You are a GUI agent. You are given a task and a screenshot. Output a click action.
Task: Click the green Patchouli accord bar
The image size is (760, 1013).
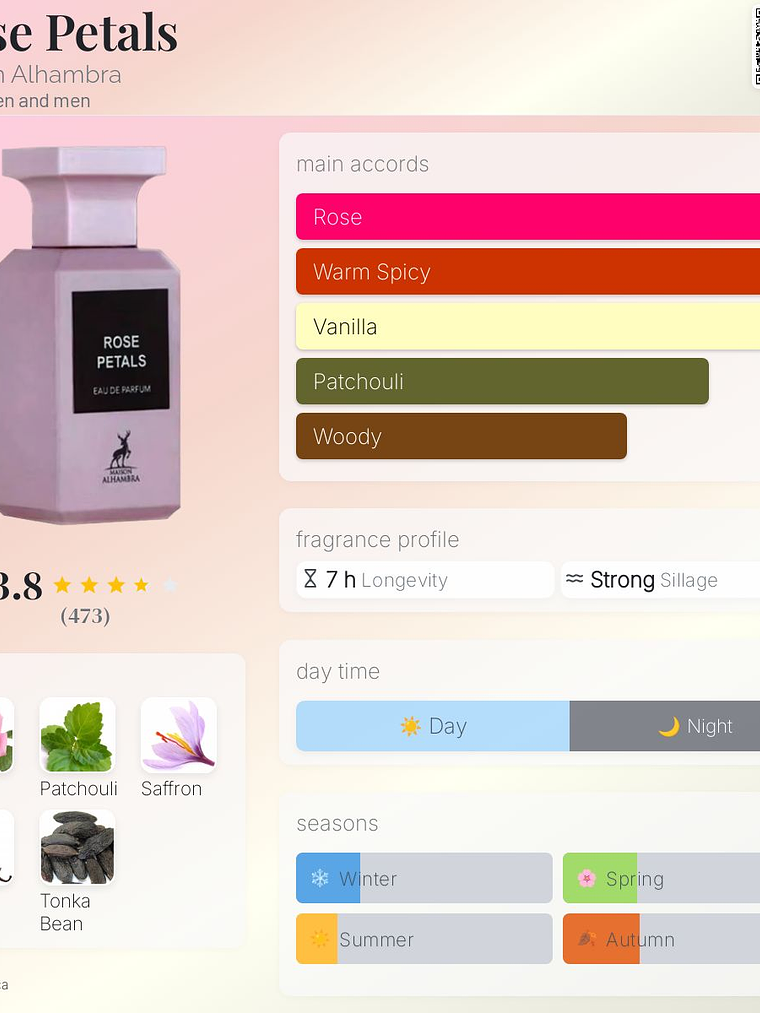(x=502, y=381)
